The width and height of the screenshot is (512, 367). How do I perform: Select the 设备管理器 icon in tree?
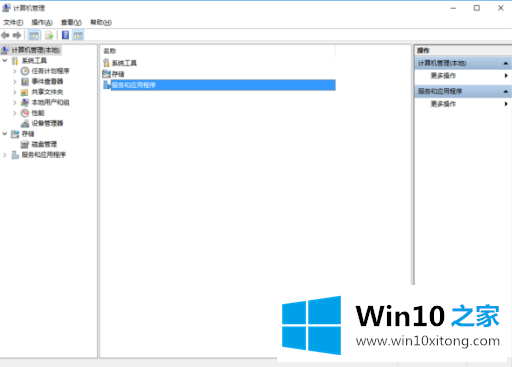tap(25, 124)
